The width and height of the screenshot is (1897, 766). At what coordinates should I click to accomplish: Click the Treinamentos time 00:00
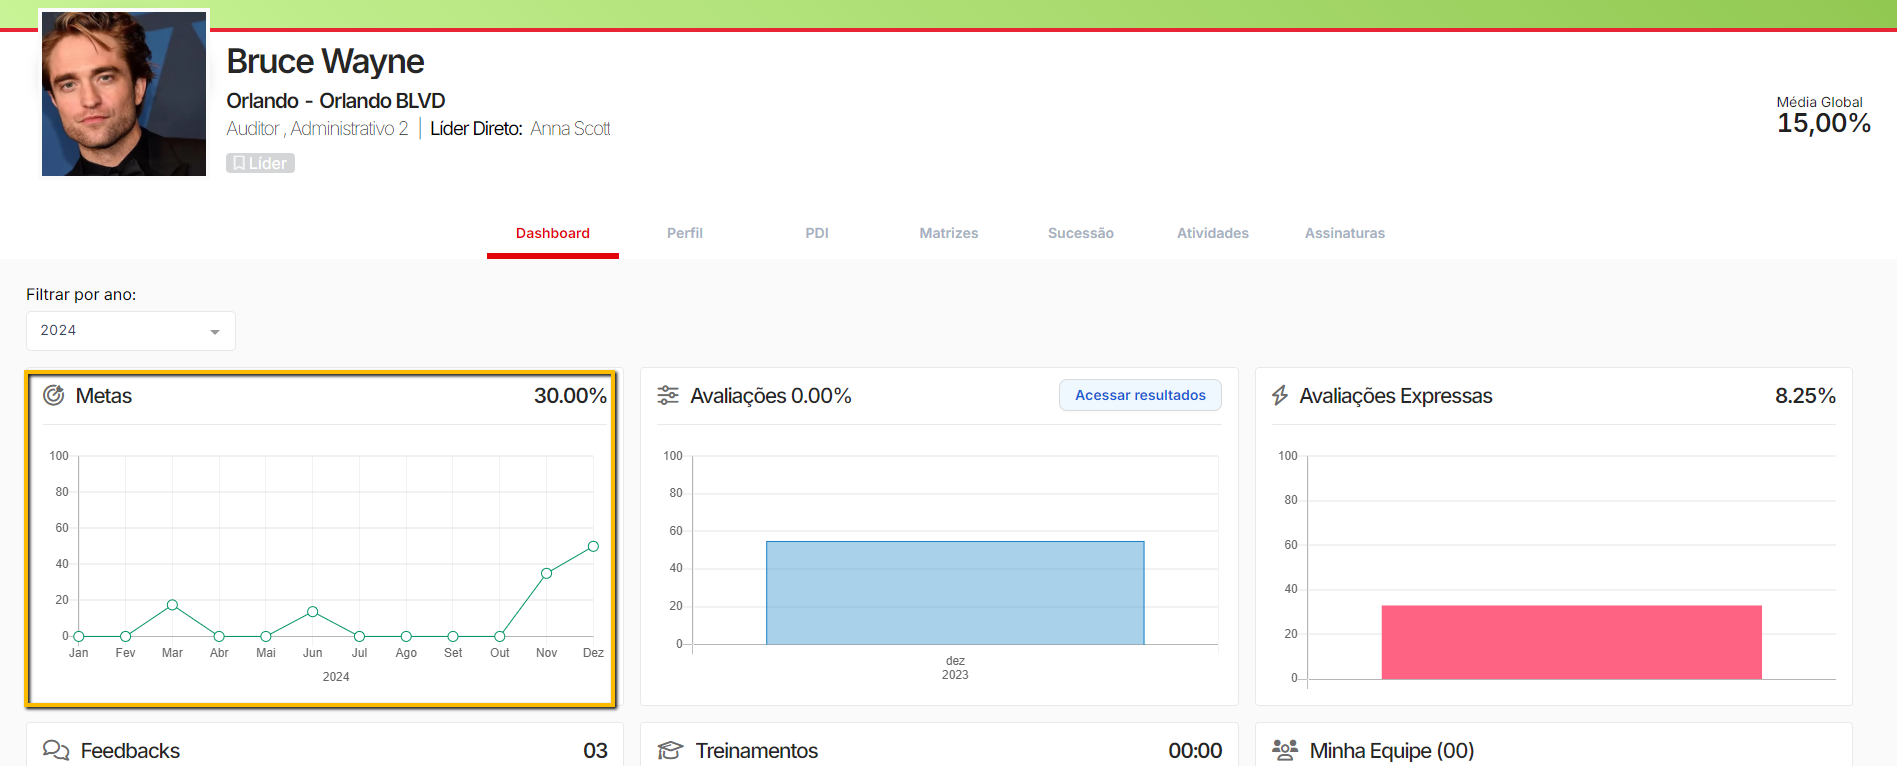(1195, 750)
